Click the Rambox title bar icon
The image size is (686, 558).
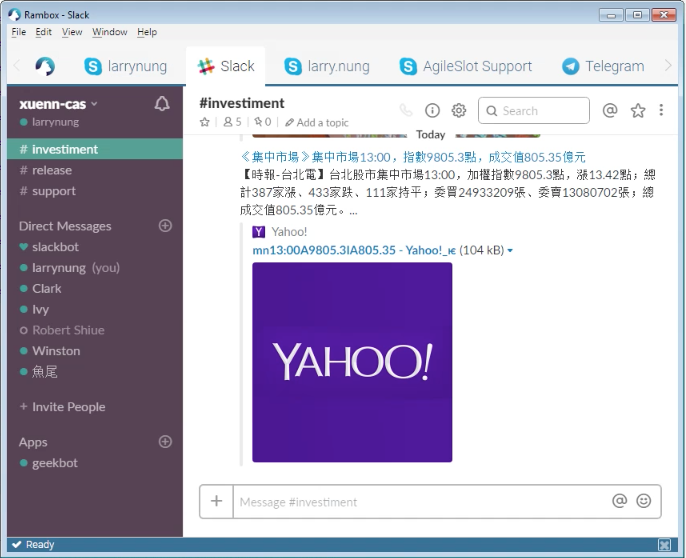[x=14, y=14]
